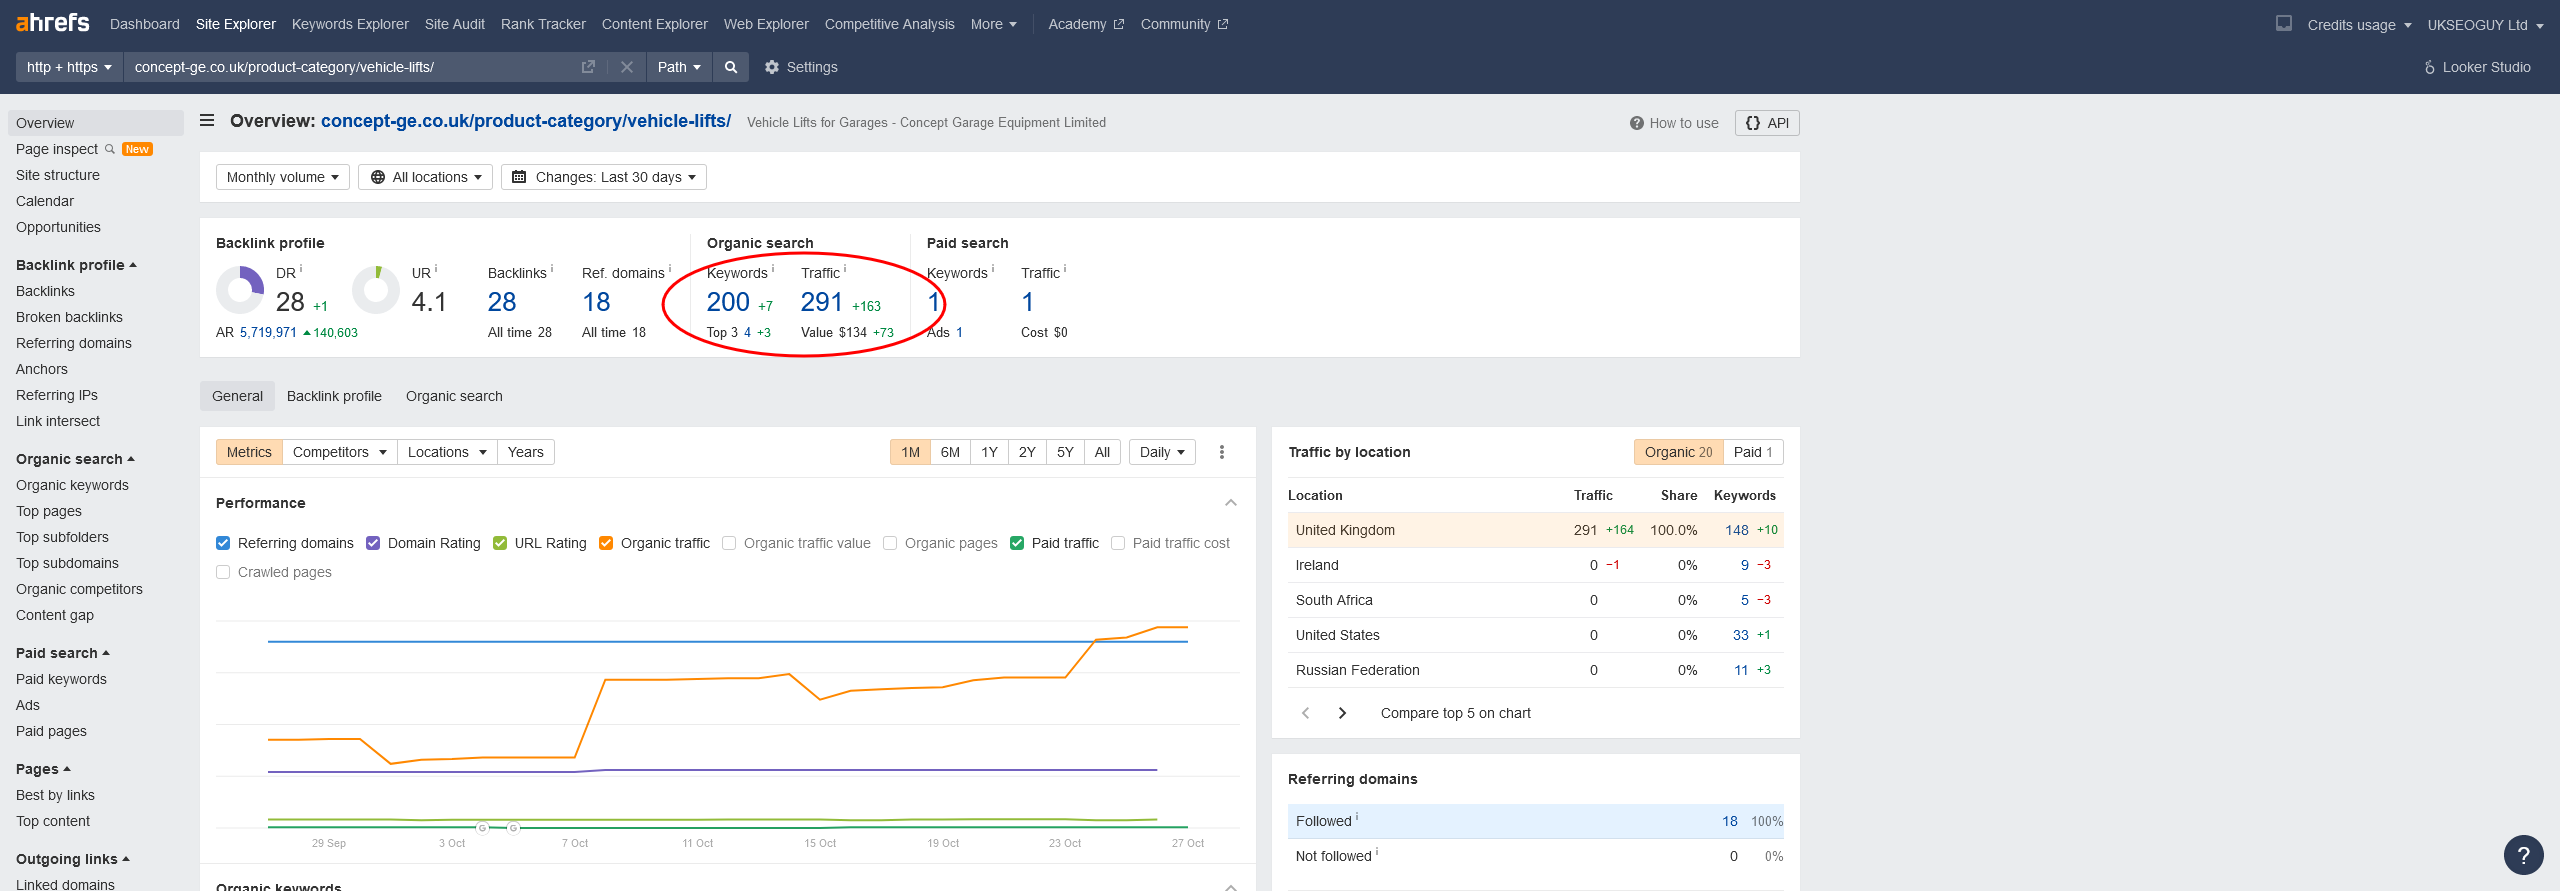Viewport: 2560px width, 891px height.
Task: Open Keywords Explorer in the top menu
Action: pyautogui.click(x=350, y=24)
